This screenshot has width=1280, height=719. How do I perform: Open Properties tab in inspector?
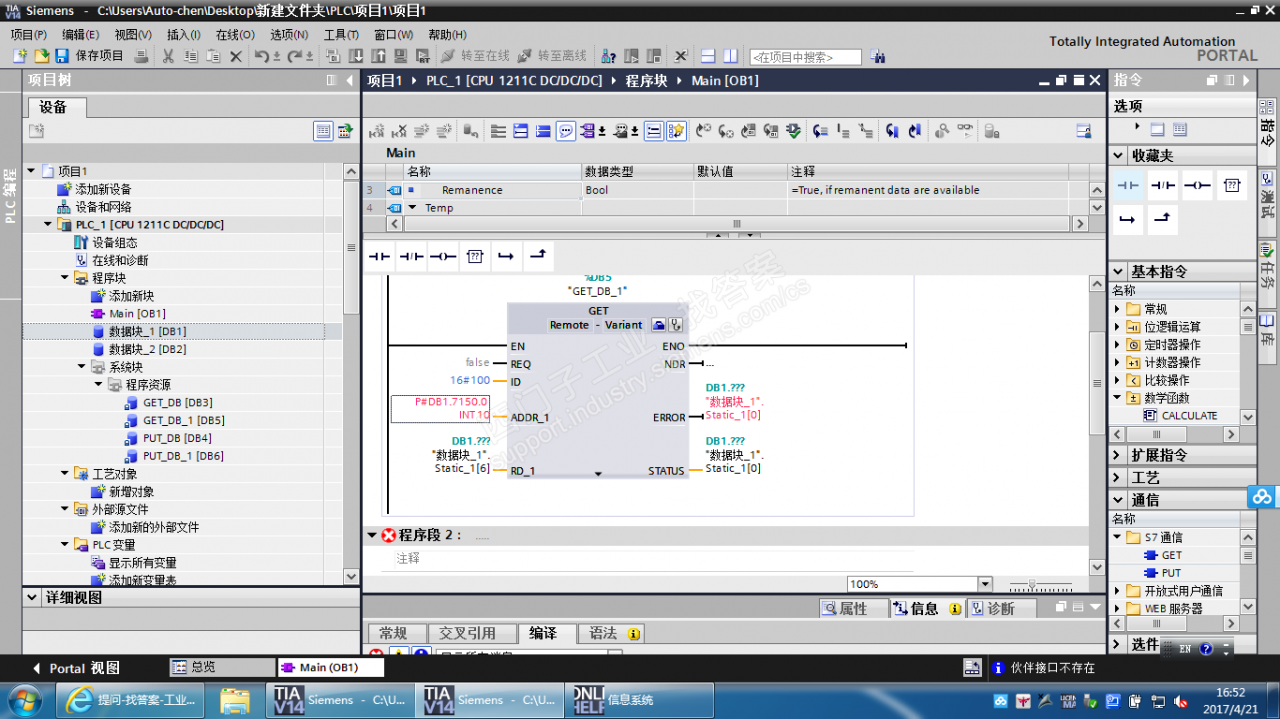tap(853, 608)
